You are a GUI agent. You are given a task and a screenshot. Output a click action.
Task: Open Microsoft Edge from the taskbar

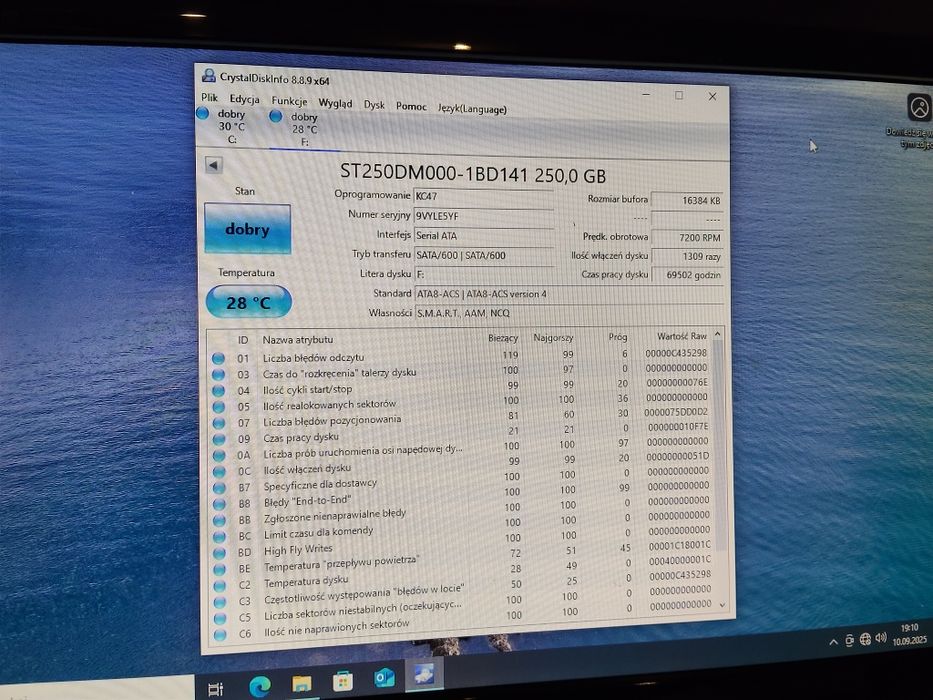click(x=259, y=686)
